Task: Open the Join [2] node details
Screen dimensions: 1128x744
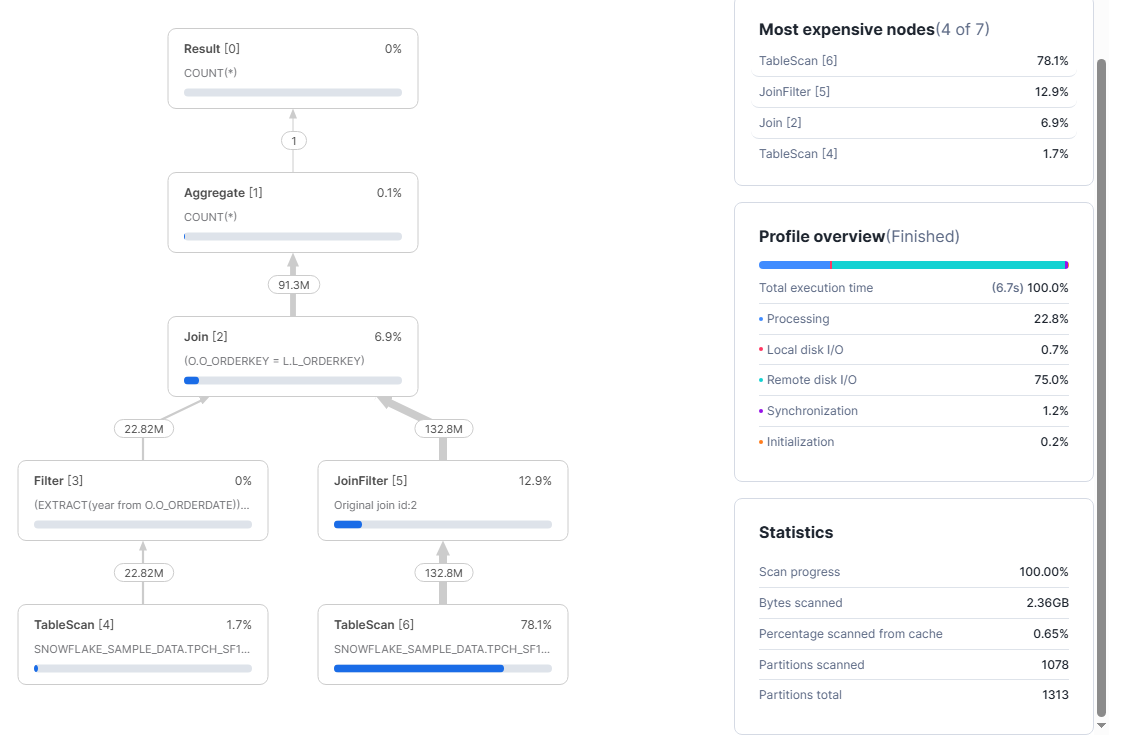Action: click(293, 356)
